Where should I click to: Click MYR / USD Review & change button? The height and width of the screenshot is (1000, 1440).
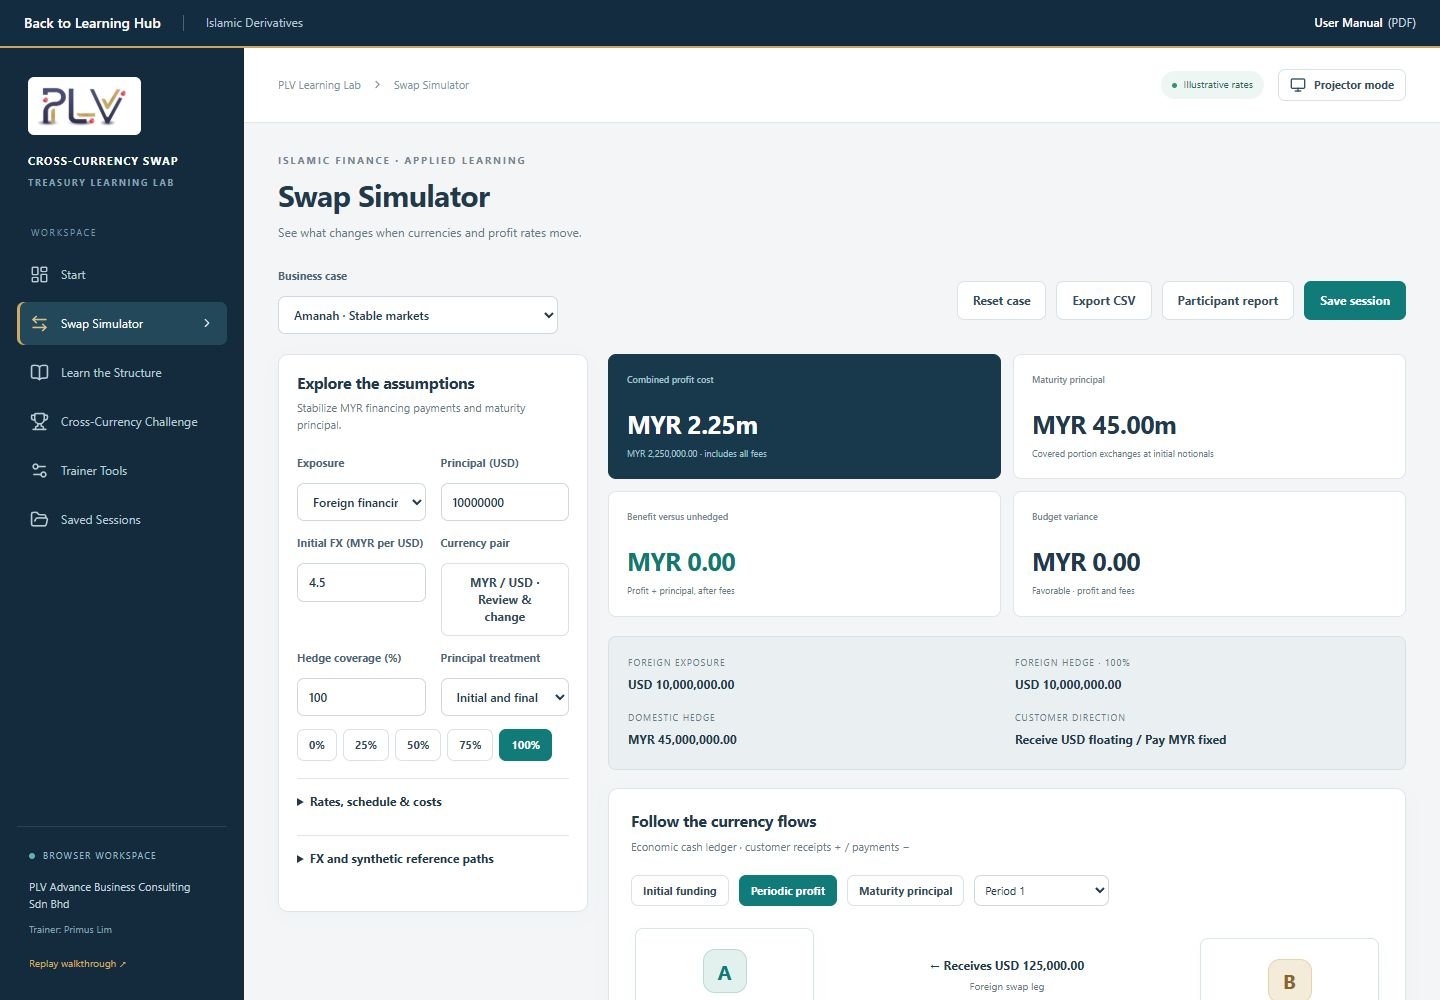(x=504, y=599)
